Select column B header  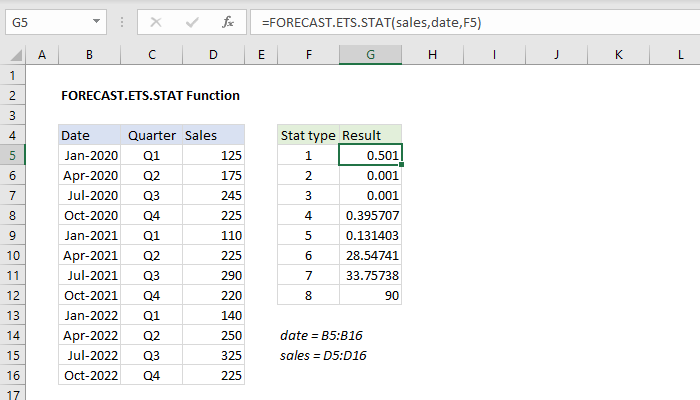pos(89,55)
